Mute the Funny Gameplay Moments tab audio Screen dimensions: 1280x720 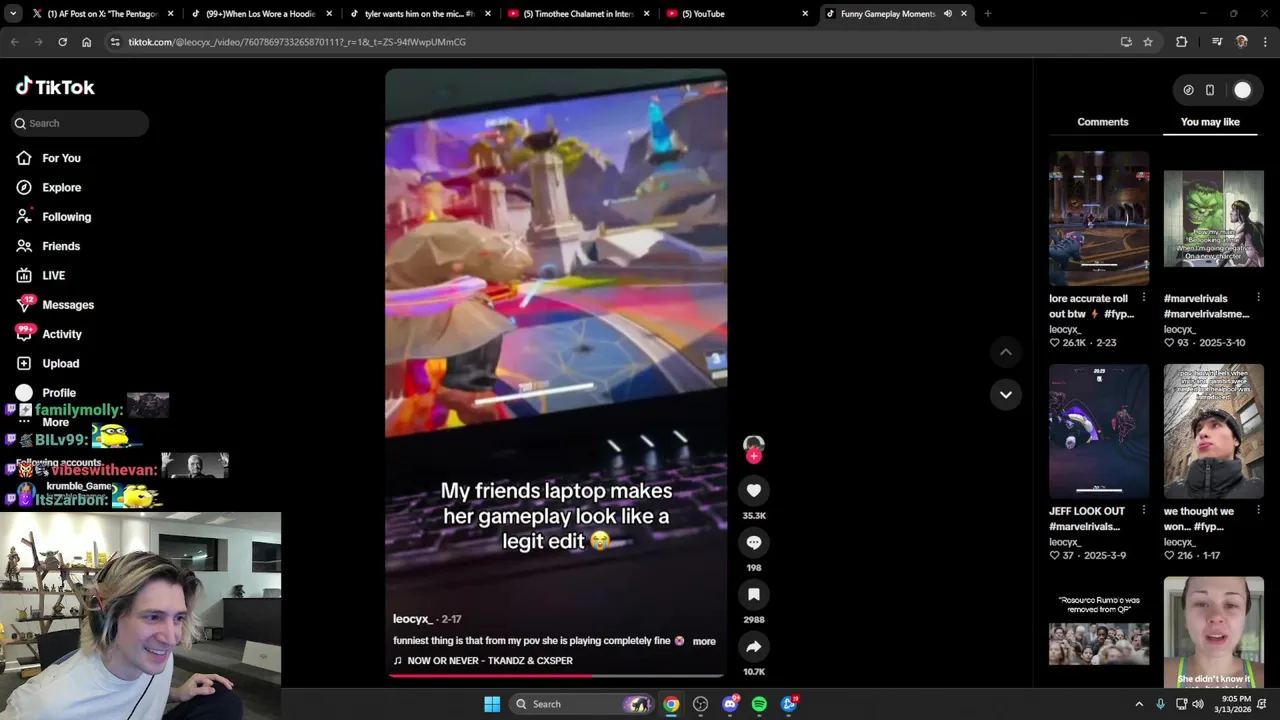(x=947, y=14)
